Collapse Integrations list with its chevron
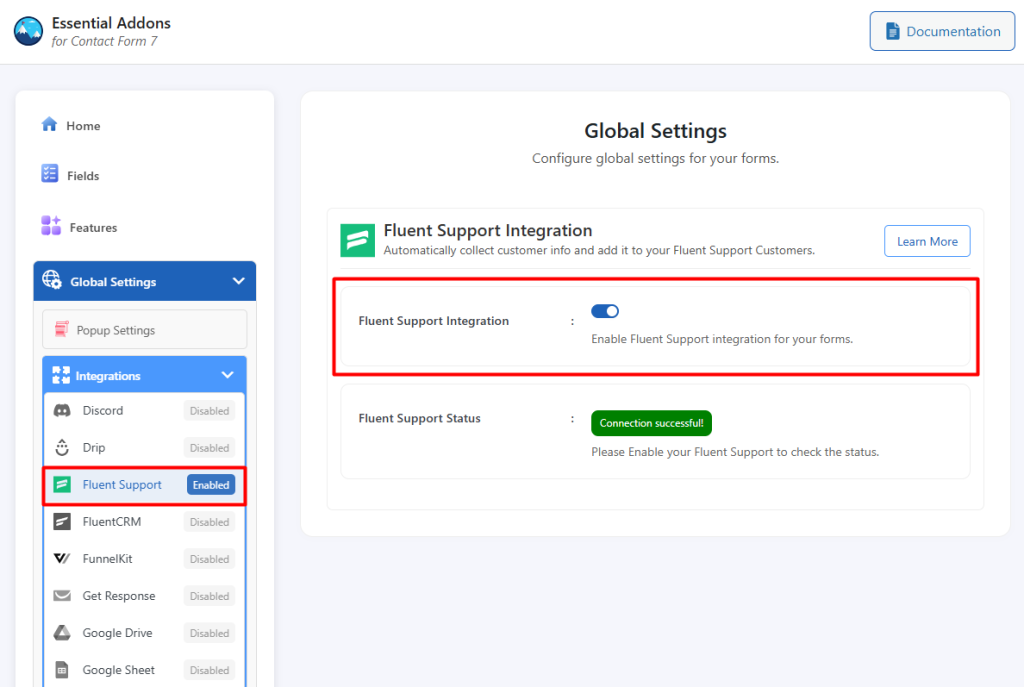This screenshot has height=687, width=1024. tap(227, 375)
